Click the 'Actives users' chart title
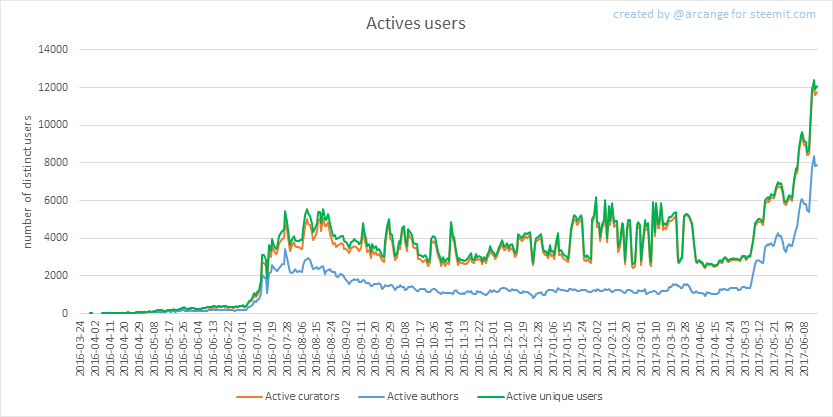Image resolution: width=833 pixels, height=417 pixels. point(416,21)
